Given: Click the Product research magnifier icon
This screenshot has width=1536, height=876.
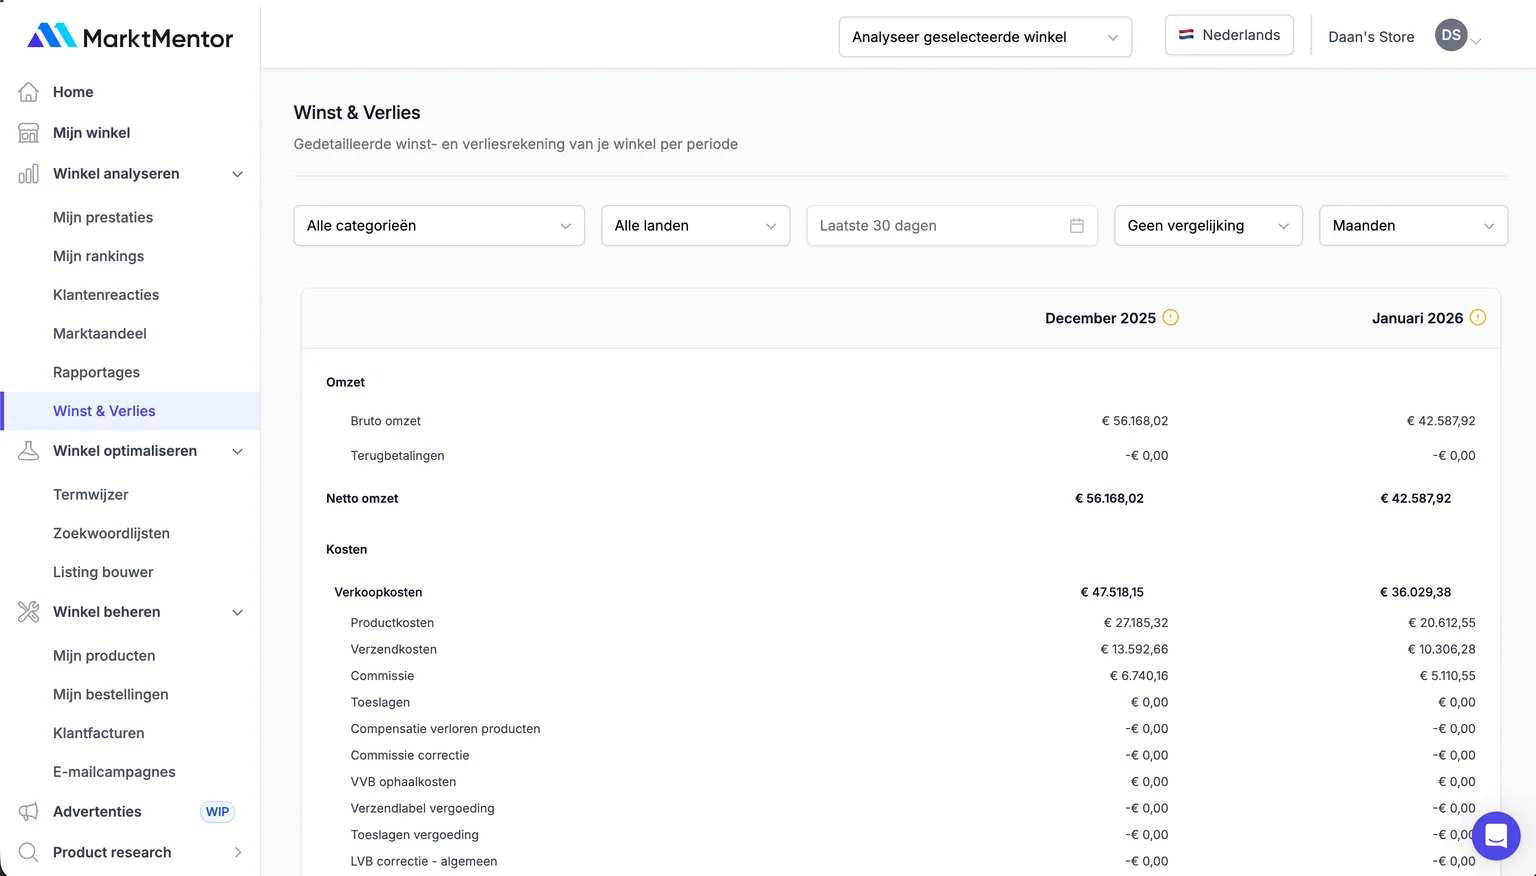Looking at the screenshot, I should [x=29, y=852].
